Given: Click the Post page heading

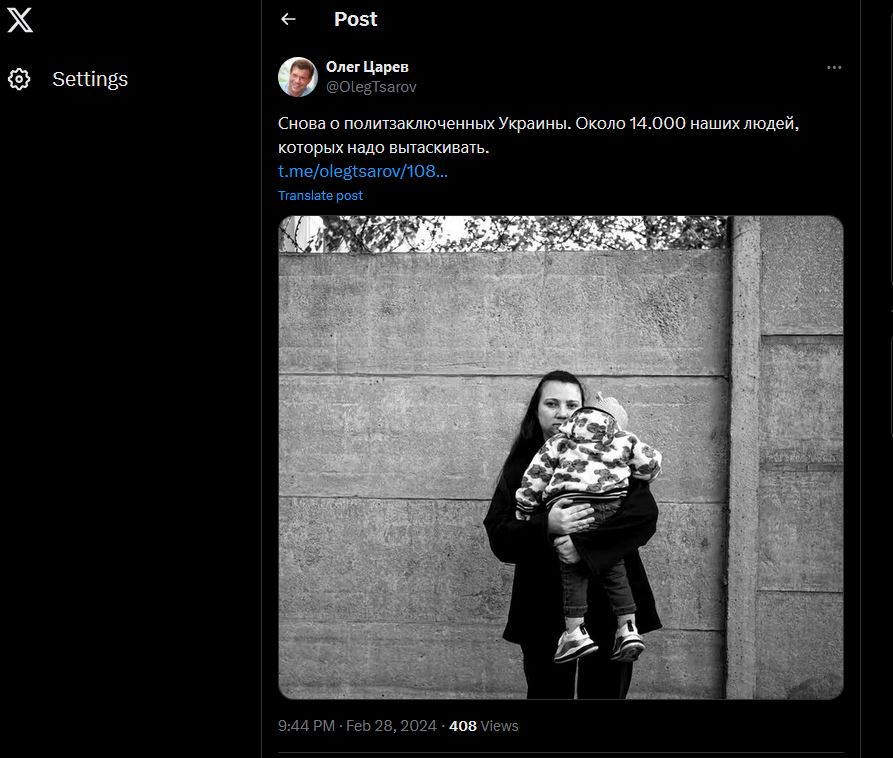Looking at the screenshot, I should 356,19.
